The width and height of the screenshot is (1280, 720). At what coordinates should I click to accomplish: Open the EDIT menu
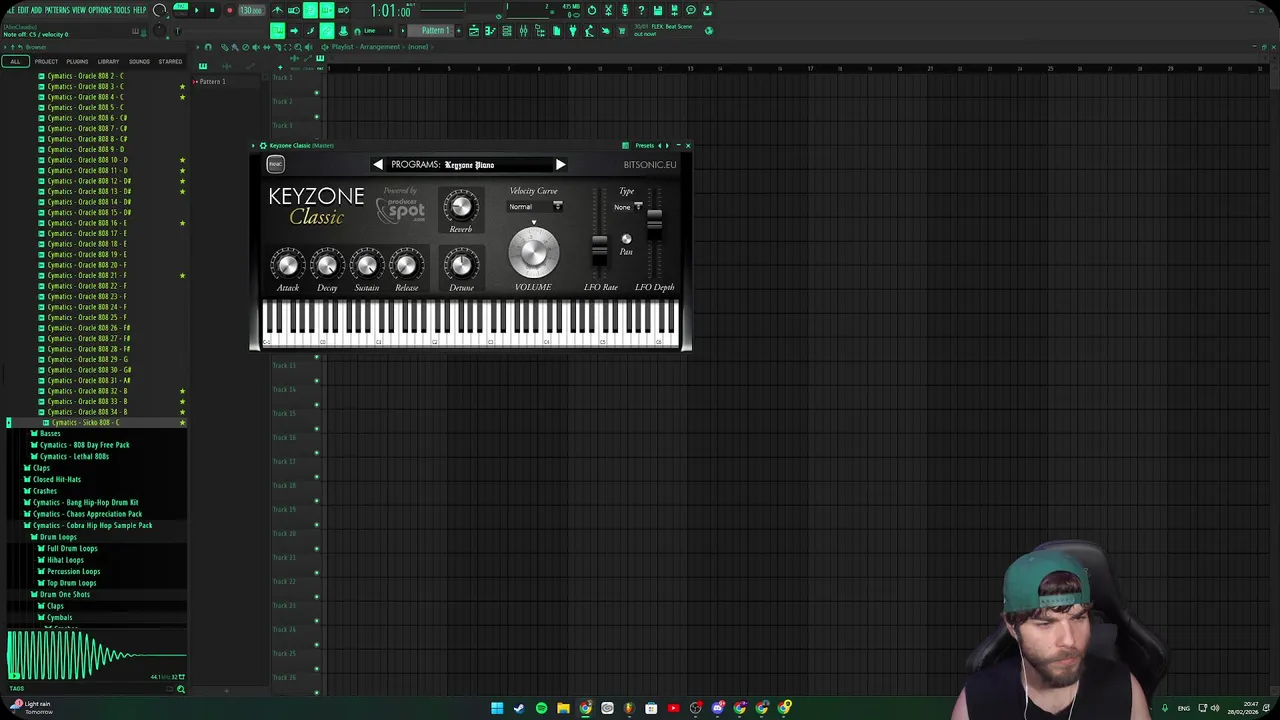pos(22,10)
